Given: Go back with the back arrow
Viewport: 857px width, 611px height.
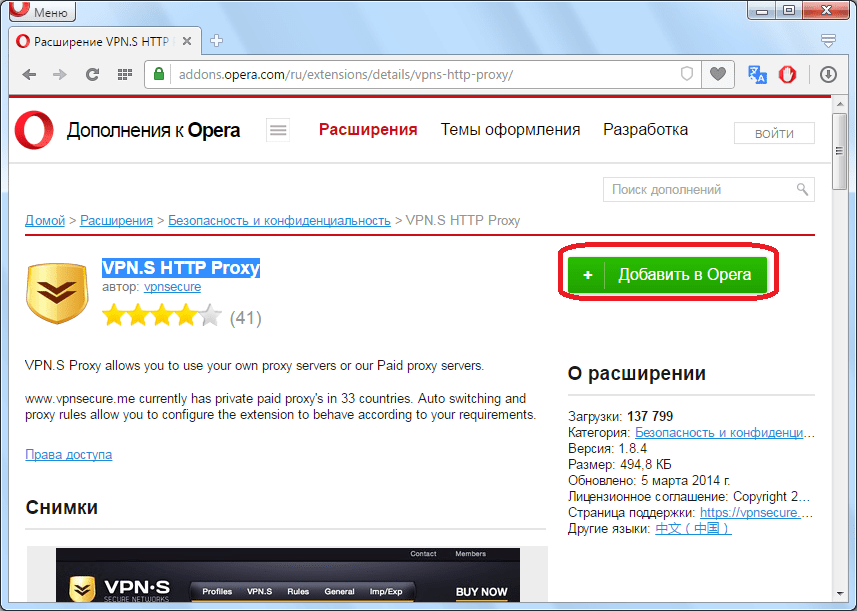Looking at the screenshot, I should pos(30,74).
